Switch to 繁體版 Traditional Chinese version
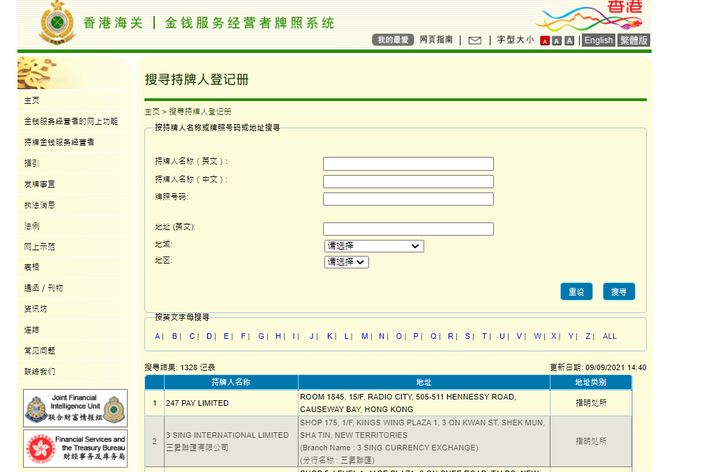The image size is (720, 472). tap(633, 40)
